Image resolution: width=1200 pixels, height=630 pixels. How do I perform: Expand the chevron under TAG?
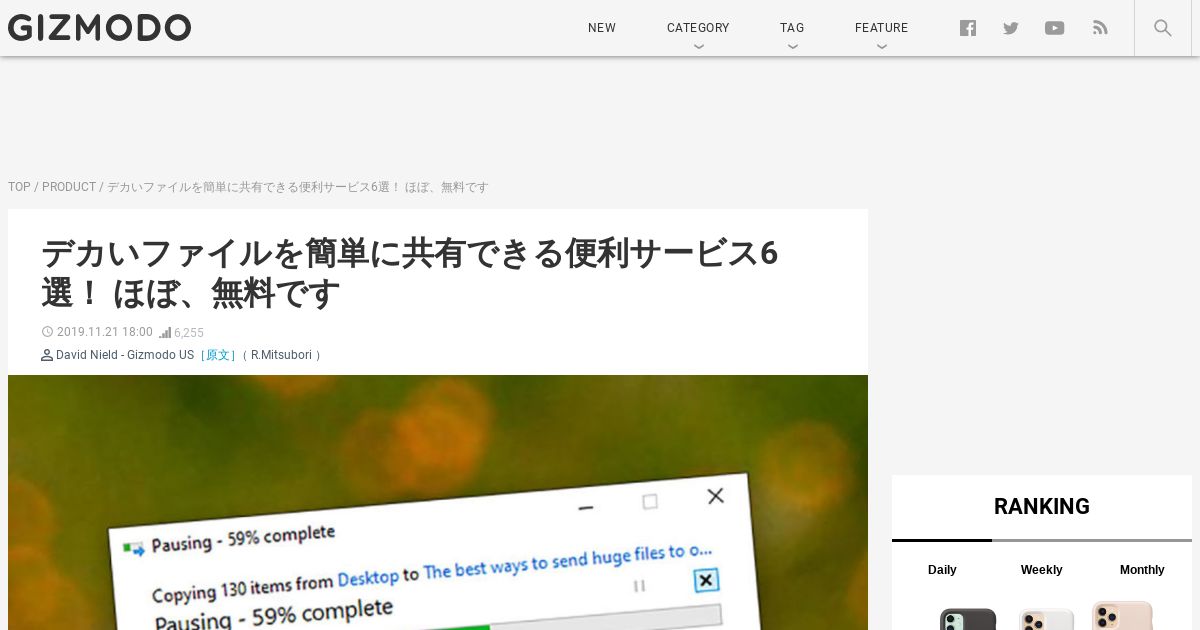792,46
